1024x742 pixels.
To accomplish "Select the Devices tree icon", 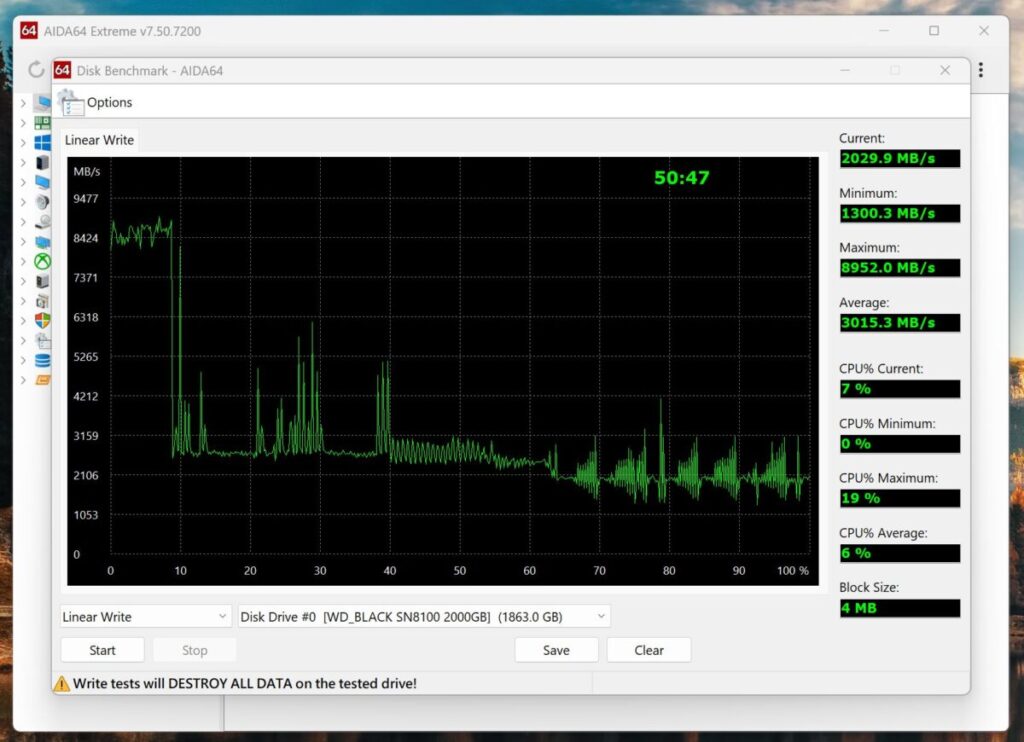I will coord(42,281).
